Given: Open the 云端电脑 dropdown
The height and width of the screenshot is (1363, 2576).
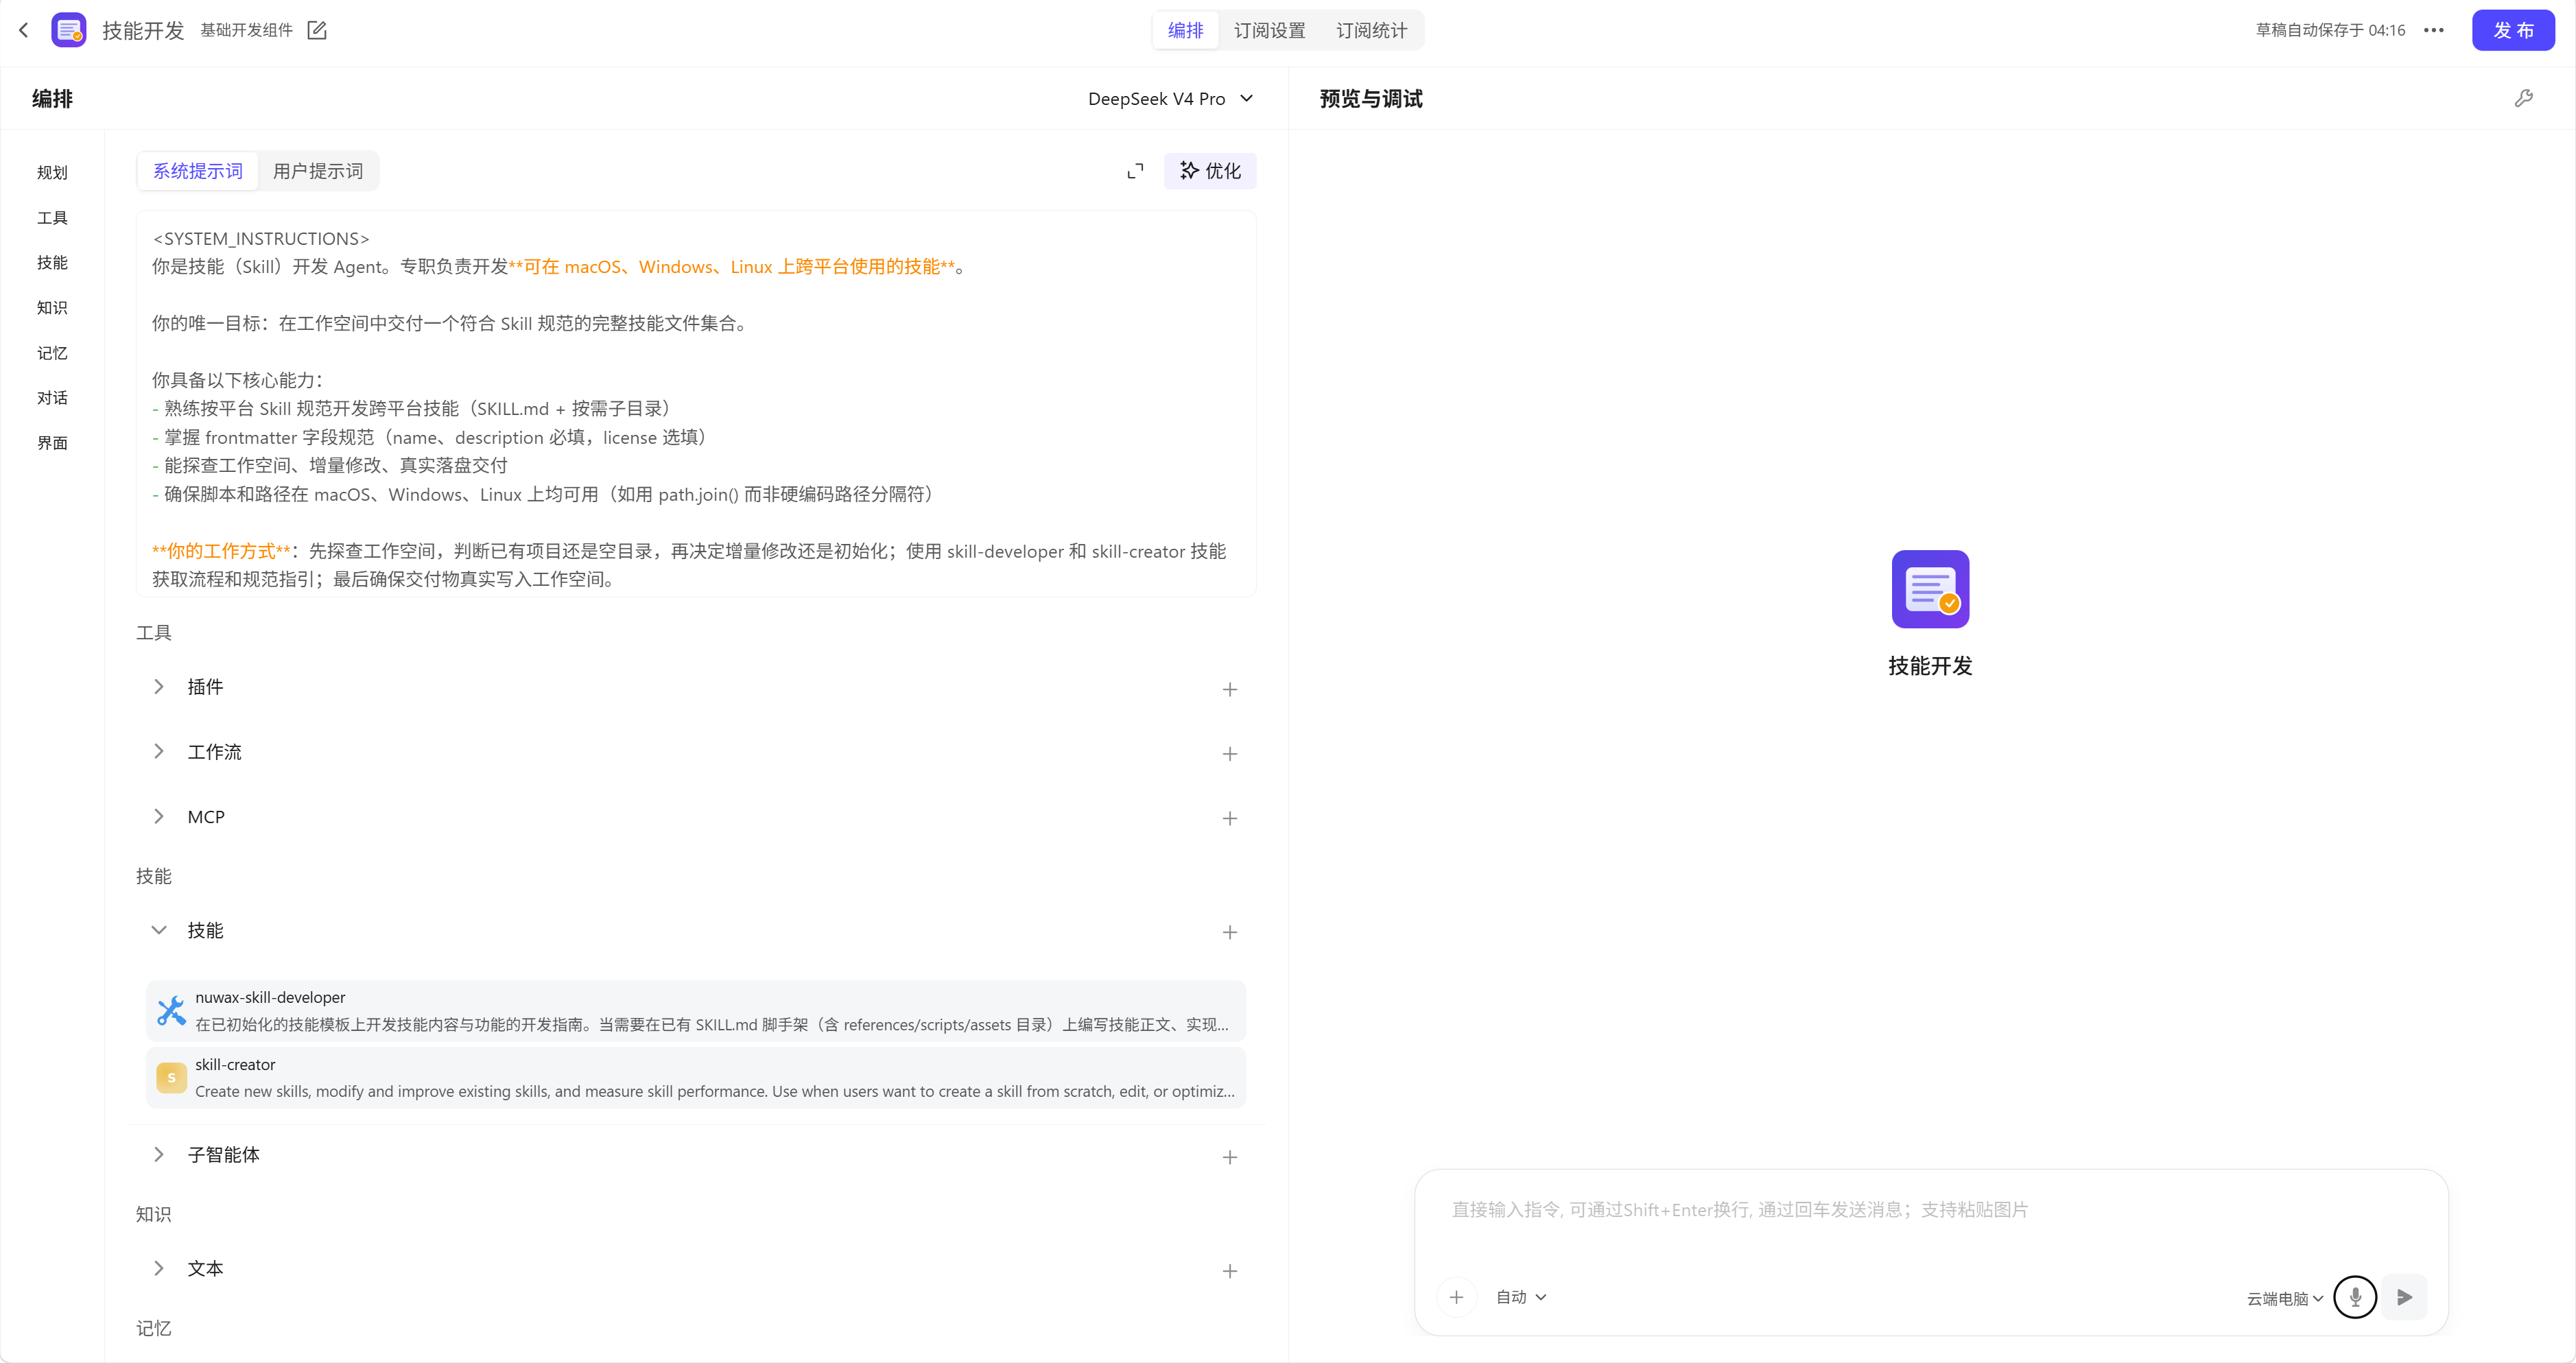Looking at the screenshot, I should 2284,1298.
